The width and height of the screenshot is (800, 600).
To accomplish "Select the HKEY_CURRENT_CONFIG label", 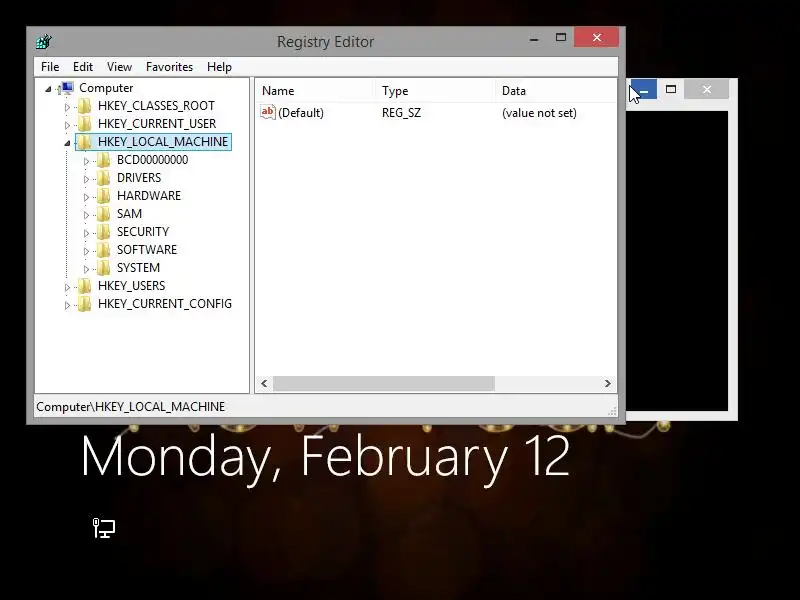I will [165, 304].
